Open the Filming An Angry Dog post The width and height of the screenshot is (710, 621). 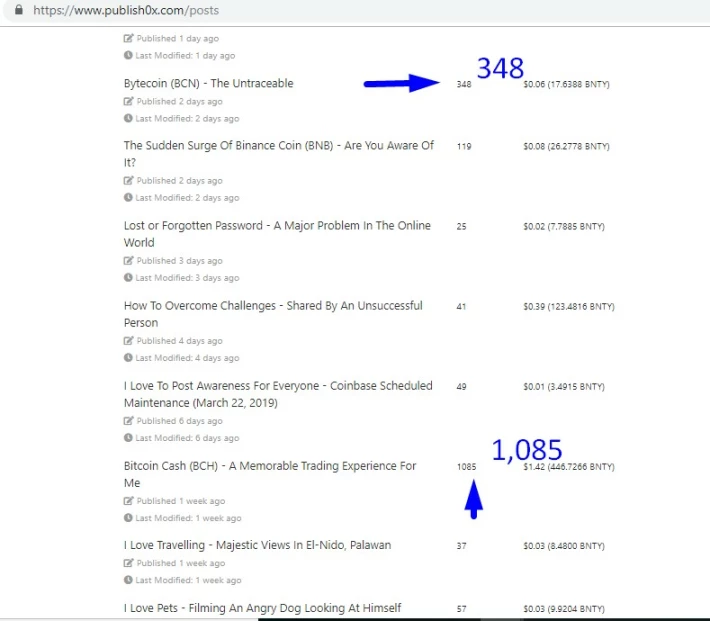262,608
